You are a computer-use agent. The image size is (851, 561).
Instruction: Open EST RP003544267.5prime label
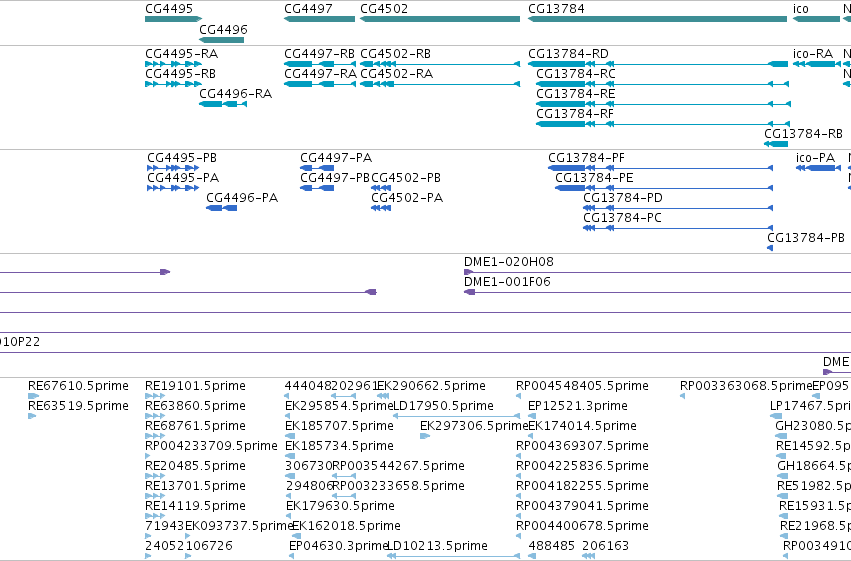[398, 466]
